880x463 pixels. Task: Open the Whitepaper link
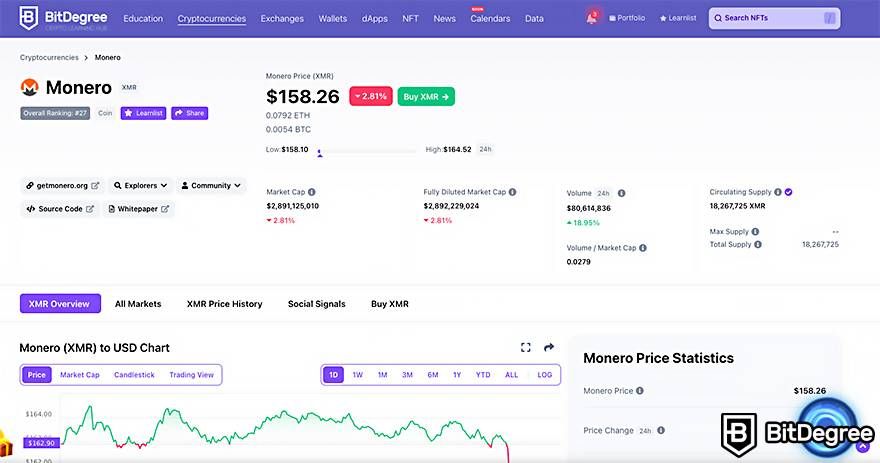tap(138, 209)
